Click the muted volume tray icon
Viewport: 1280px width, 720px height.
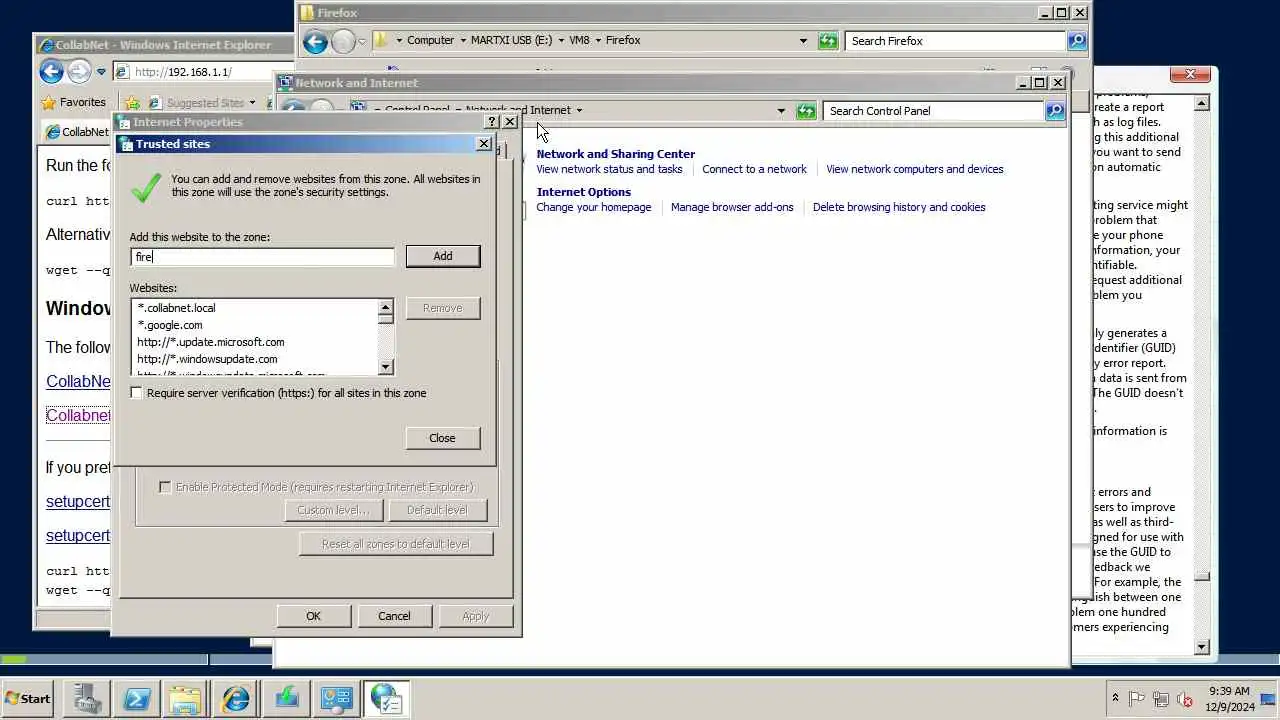(x=1185, y=699)
